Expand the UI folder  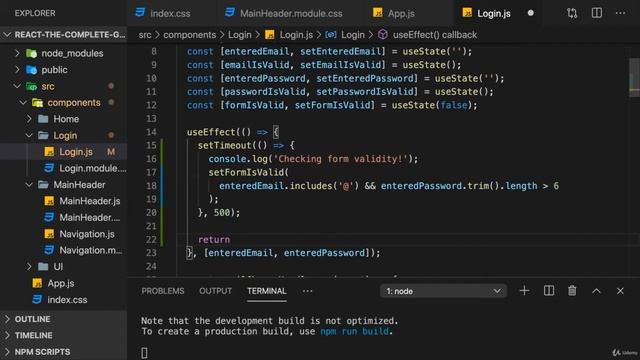29,267
